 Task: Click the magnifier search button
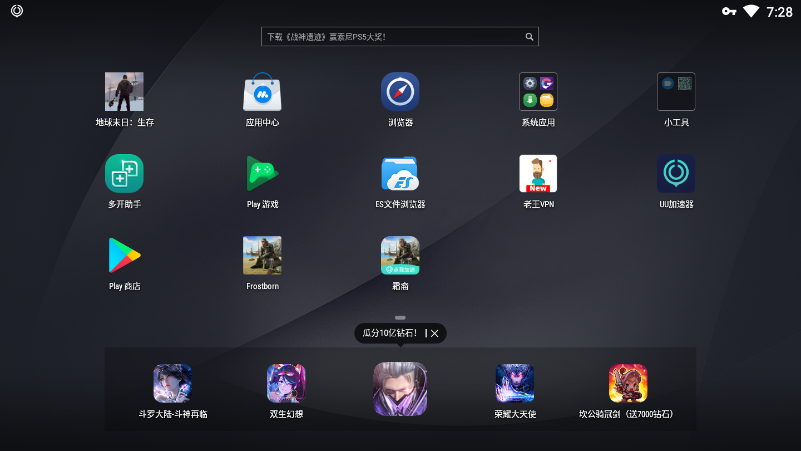click(530, 37)
